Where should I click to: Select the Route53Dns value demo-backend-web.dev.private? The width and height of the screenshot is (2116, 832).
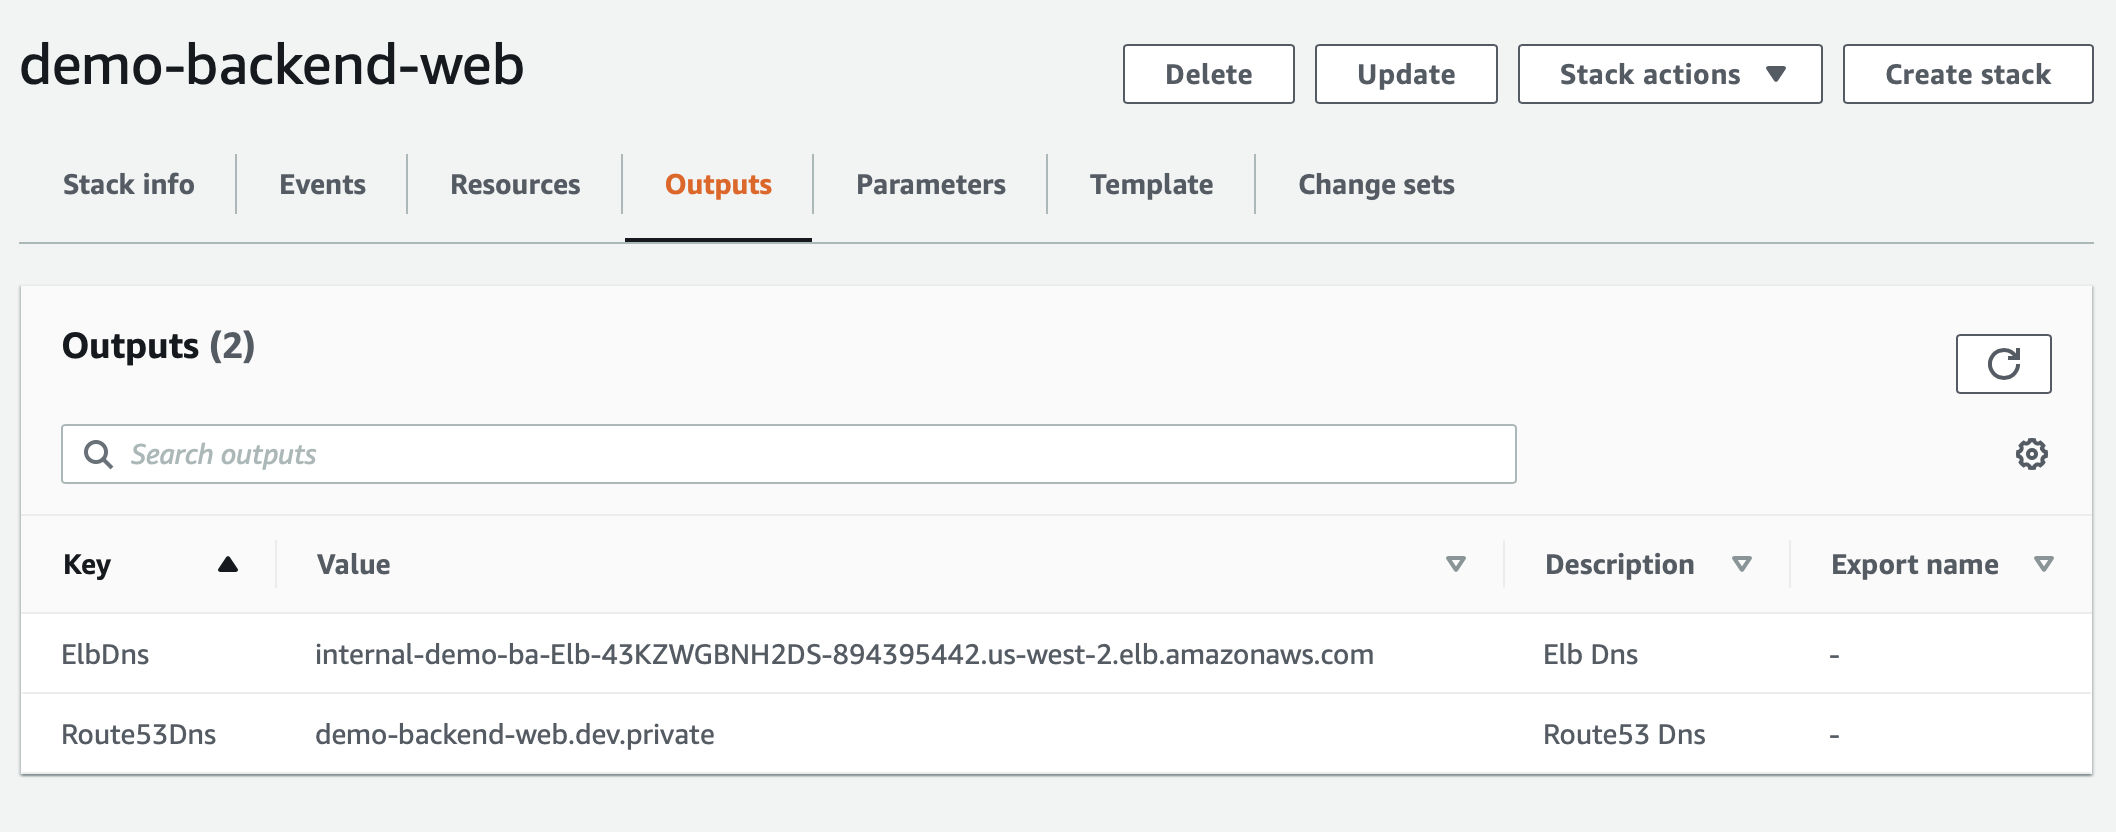coord(514,735)
